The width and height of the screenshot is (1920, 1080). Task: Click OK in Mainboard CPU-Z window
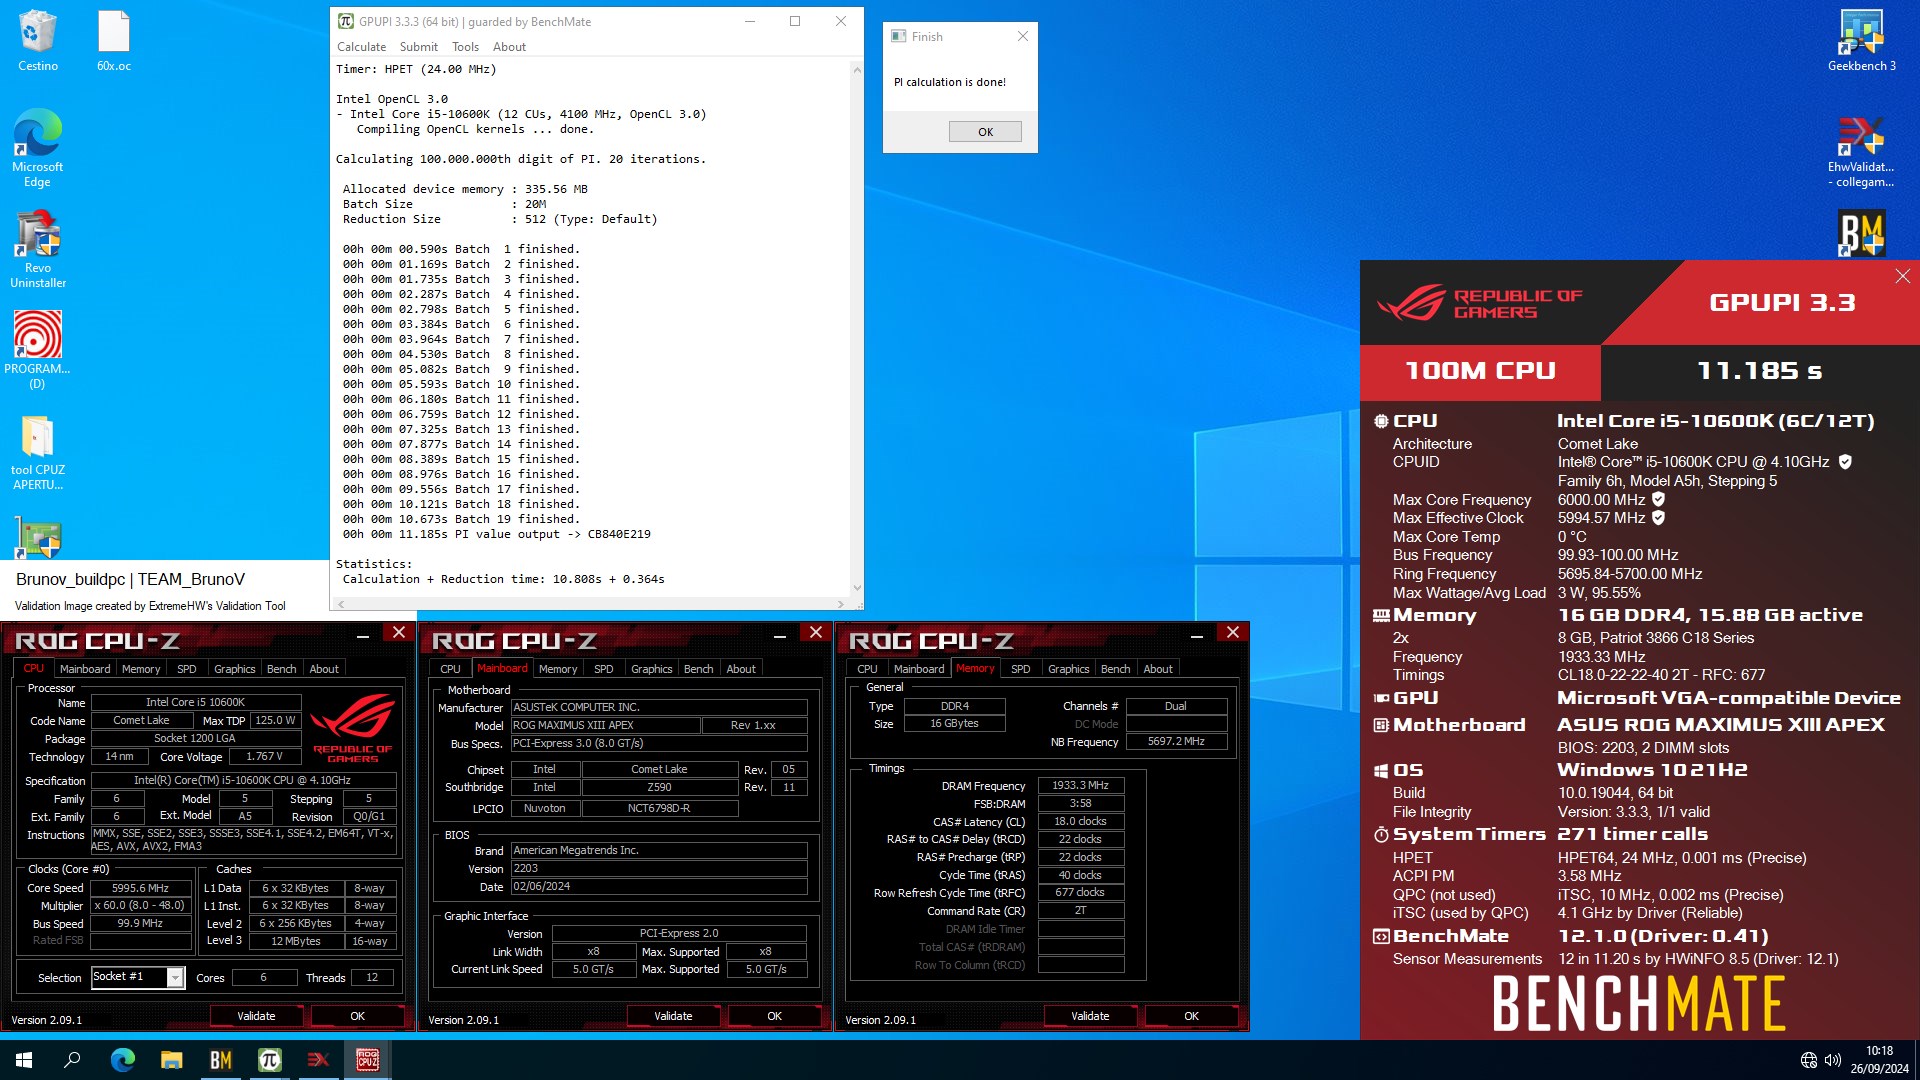tap(774, 1016)
